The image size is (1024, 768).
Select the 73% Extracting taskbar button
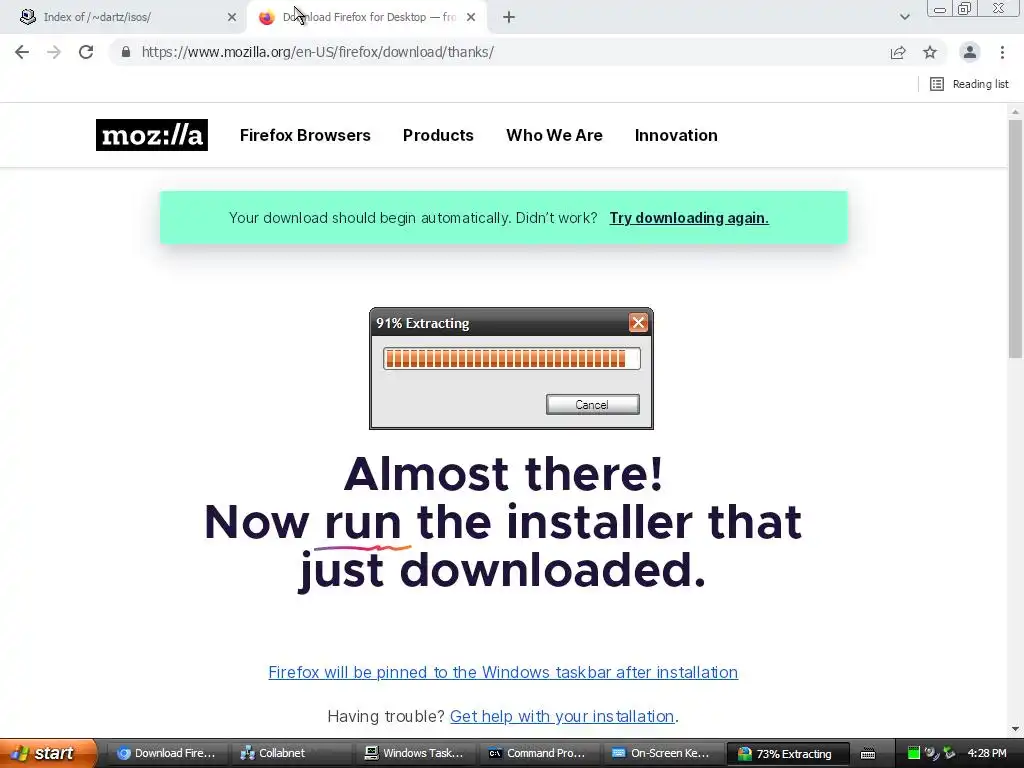788,754
